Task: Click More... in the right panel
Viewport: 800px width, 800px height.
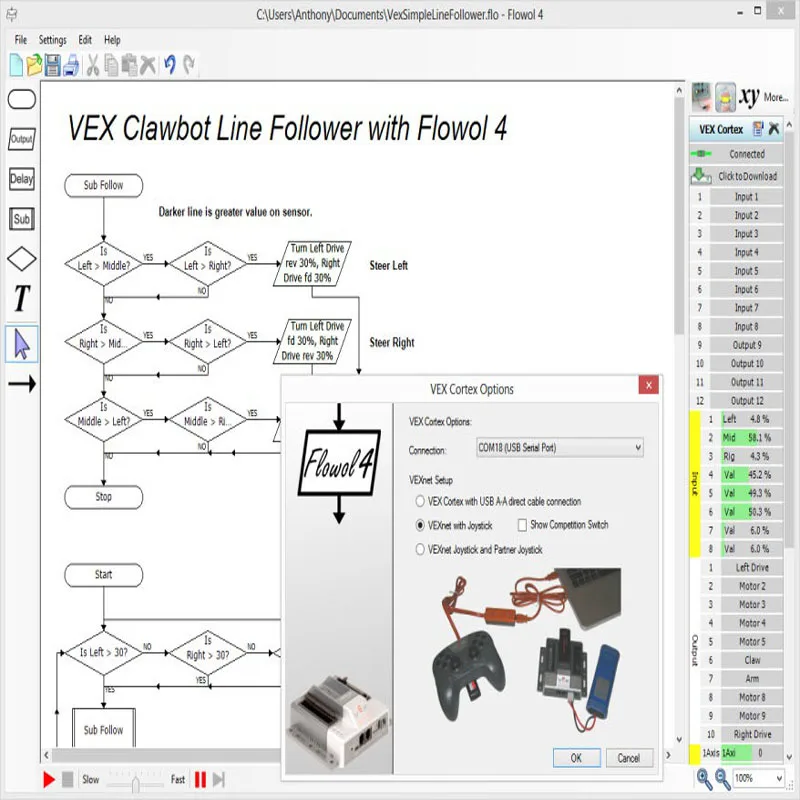Action: coord(776,97)
